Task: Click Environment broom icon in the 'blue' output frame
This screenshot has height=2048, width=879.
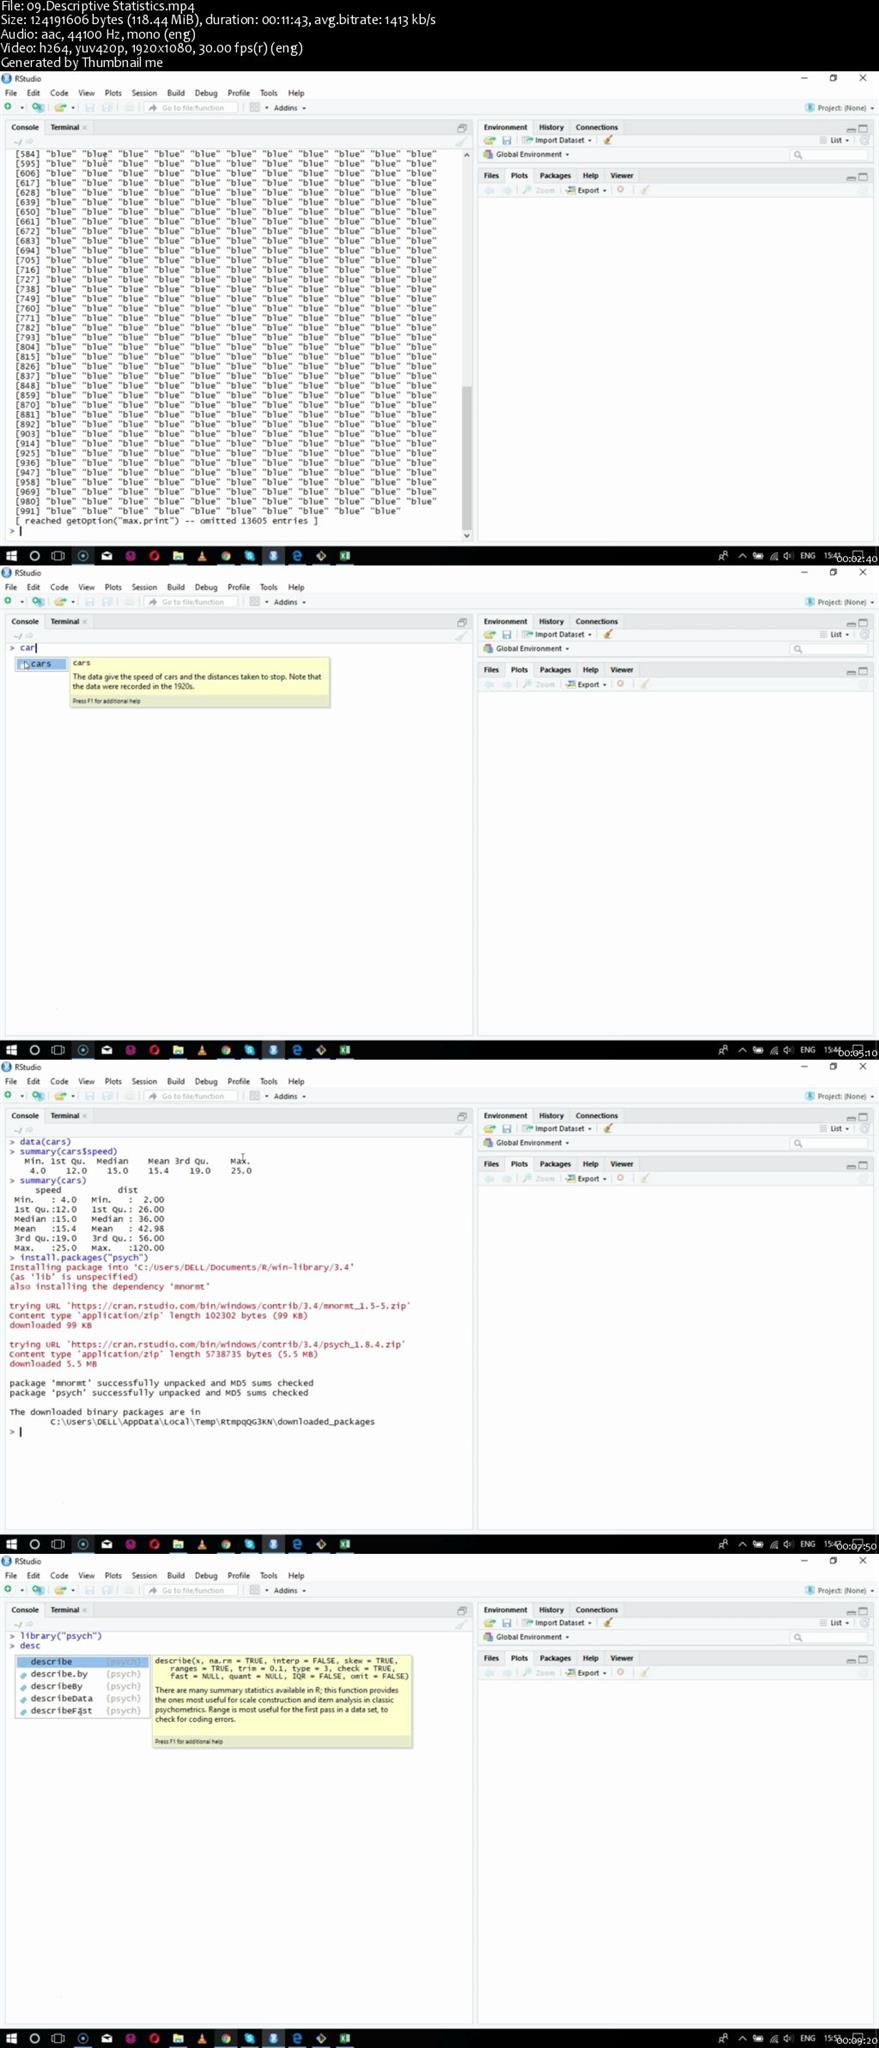Action: tap(608, 140)
